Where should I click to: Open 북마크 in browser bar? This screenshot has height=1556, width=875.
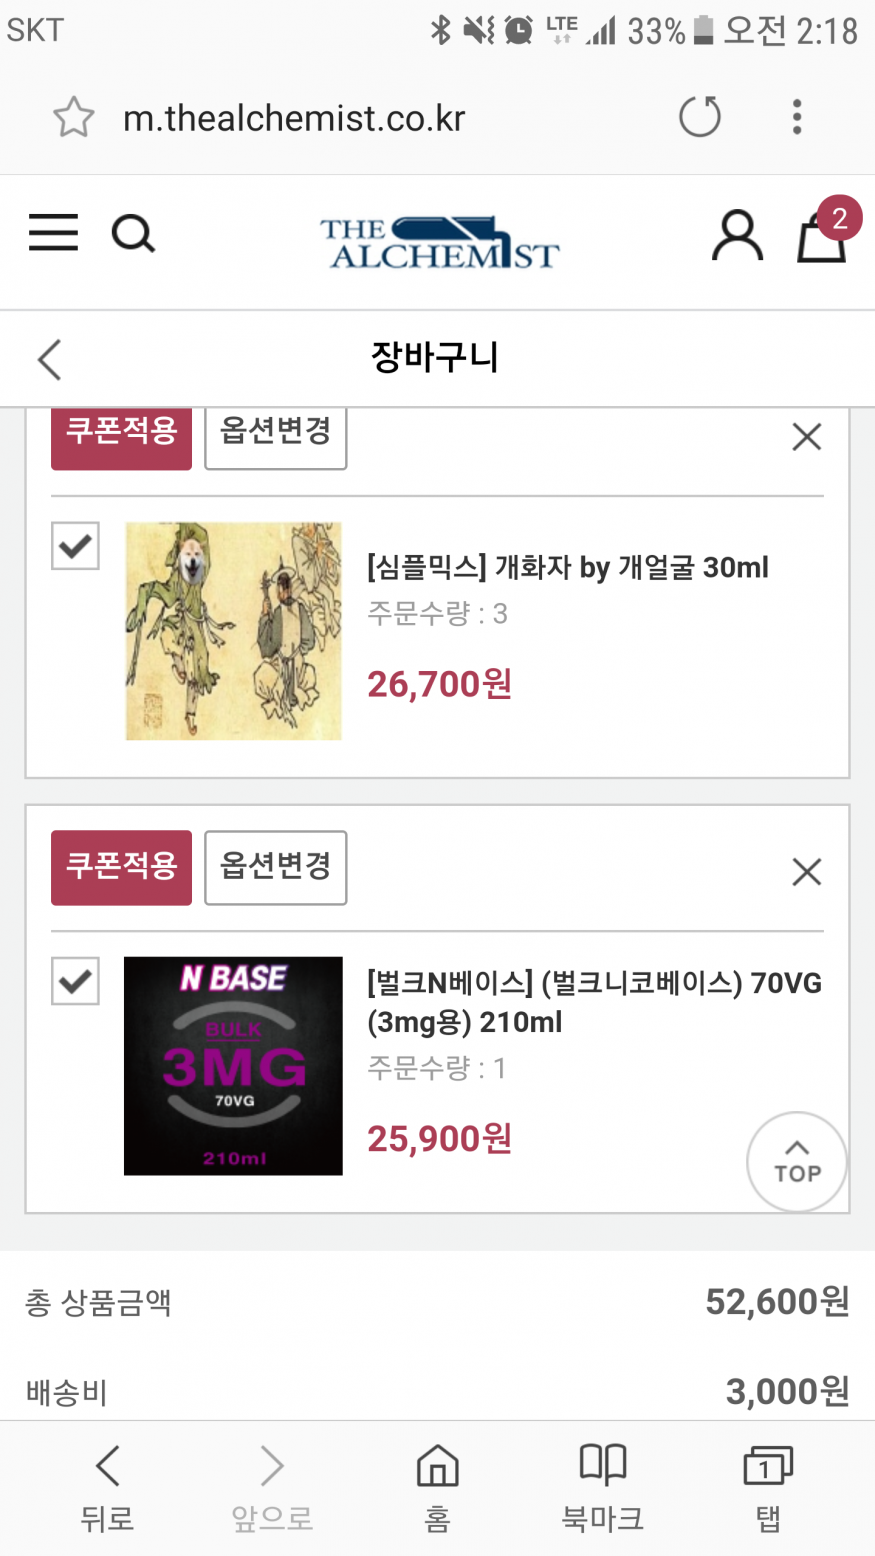pyautogui.click(x=602, y=1486)
